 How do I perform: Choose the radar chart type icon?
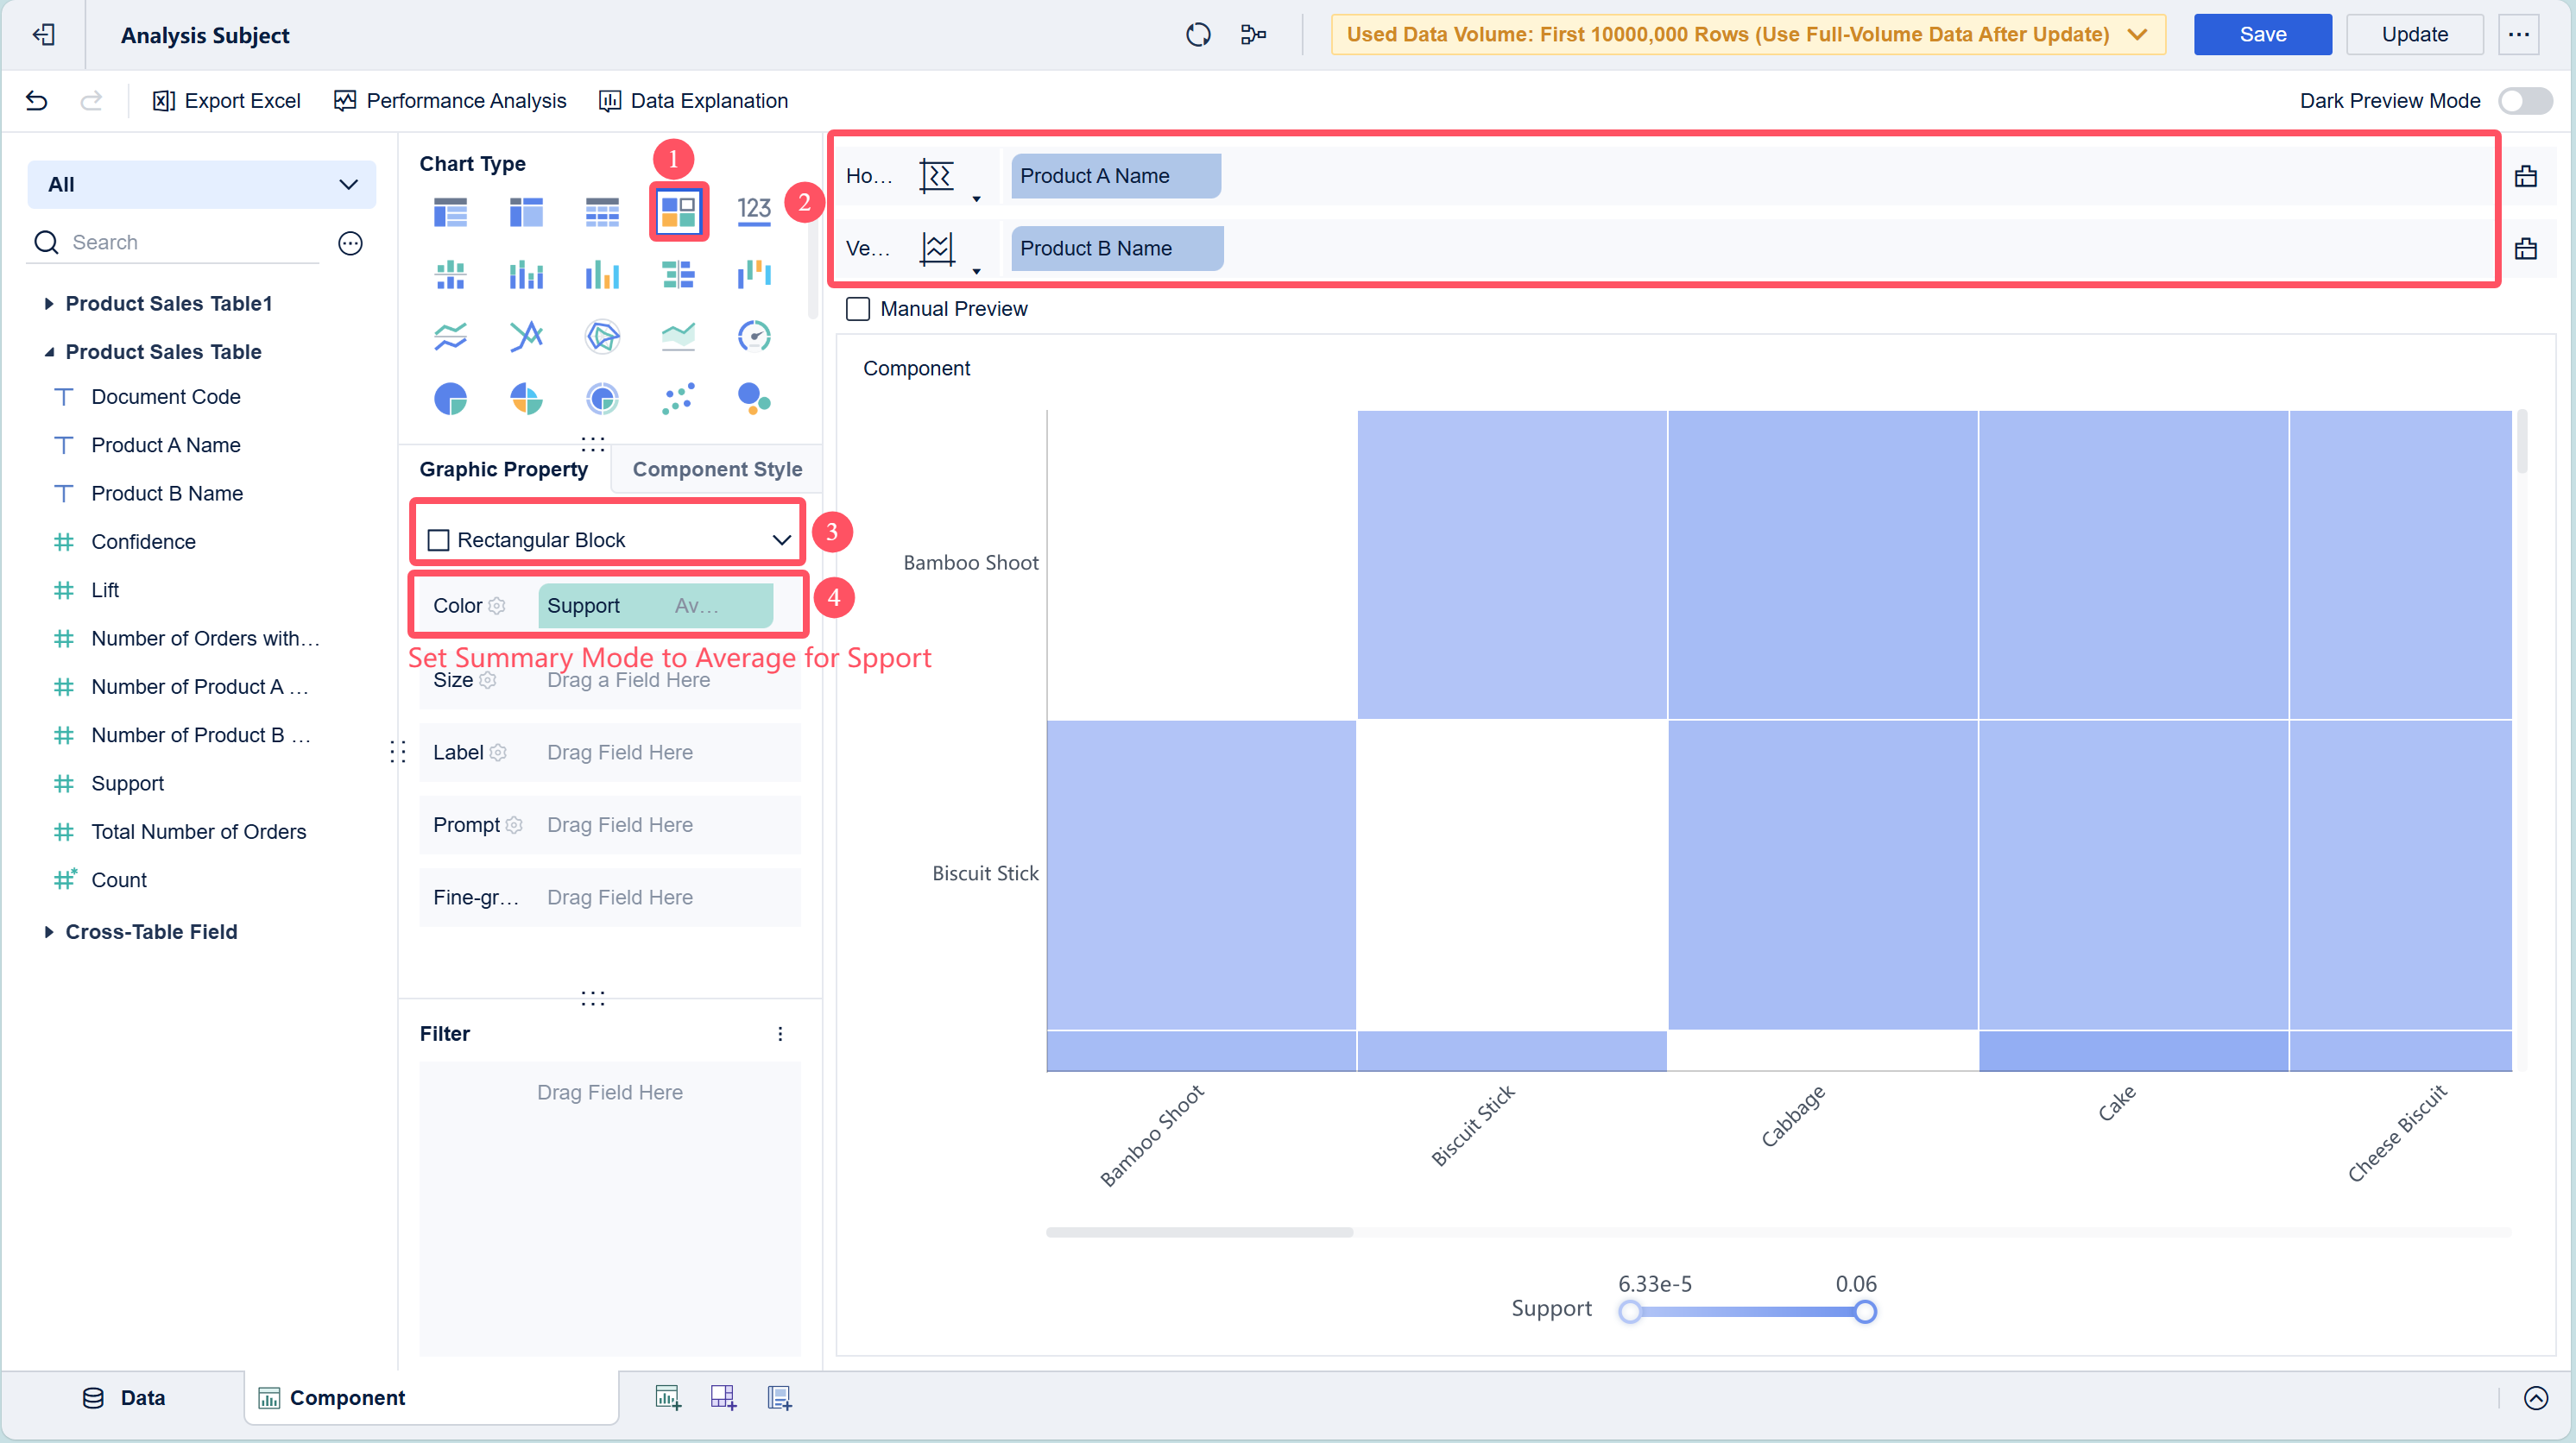pos(602,336)
